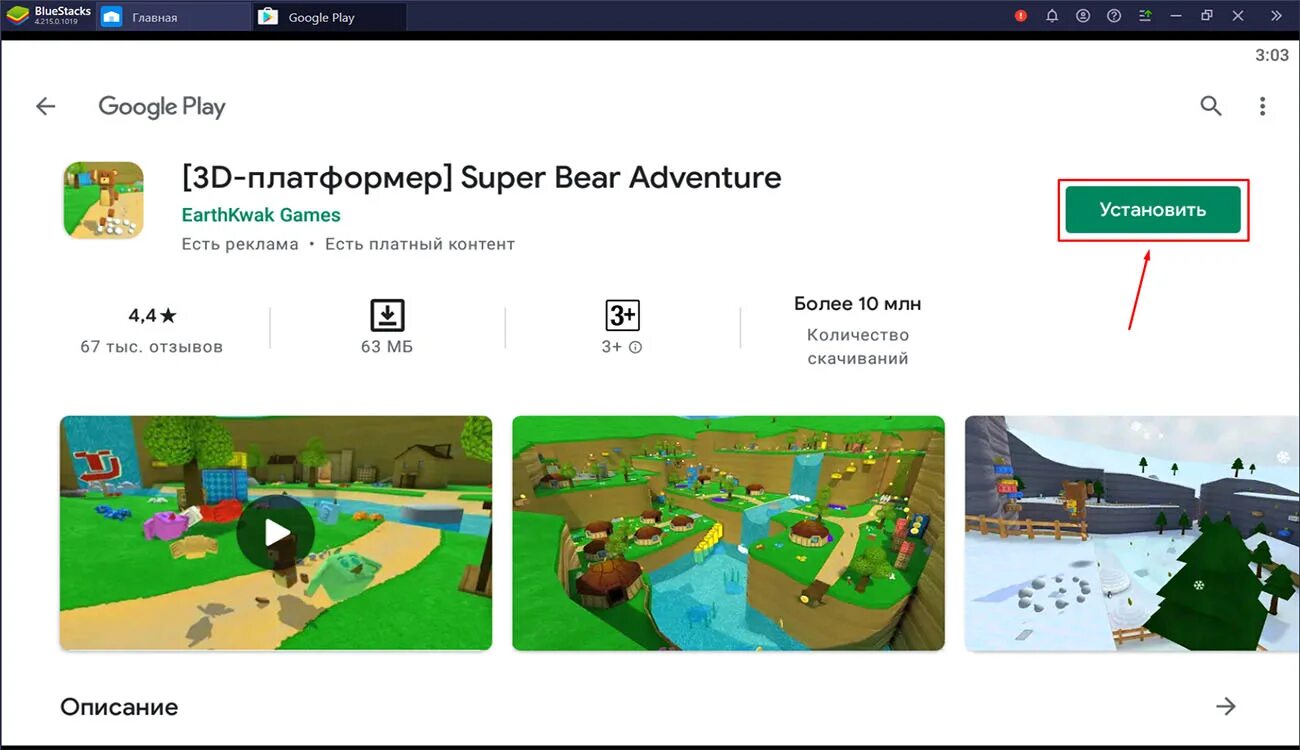Viewport: 1300px width, 750px height.
Task: Open BlueStacks notifications bell
Action: point(1052,16)
